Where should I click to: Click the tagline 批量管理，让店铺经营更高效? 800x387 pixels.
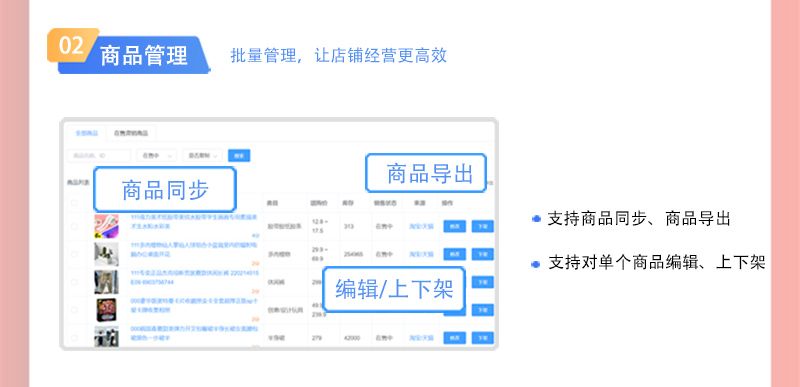(x=339, y=55)
